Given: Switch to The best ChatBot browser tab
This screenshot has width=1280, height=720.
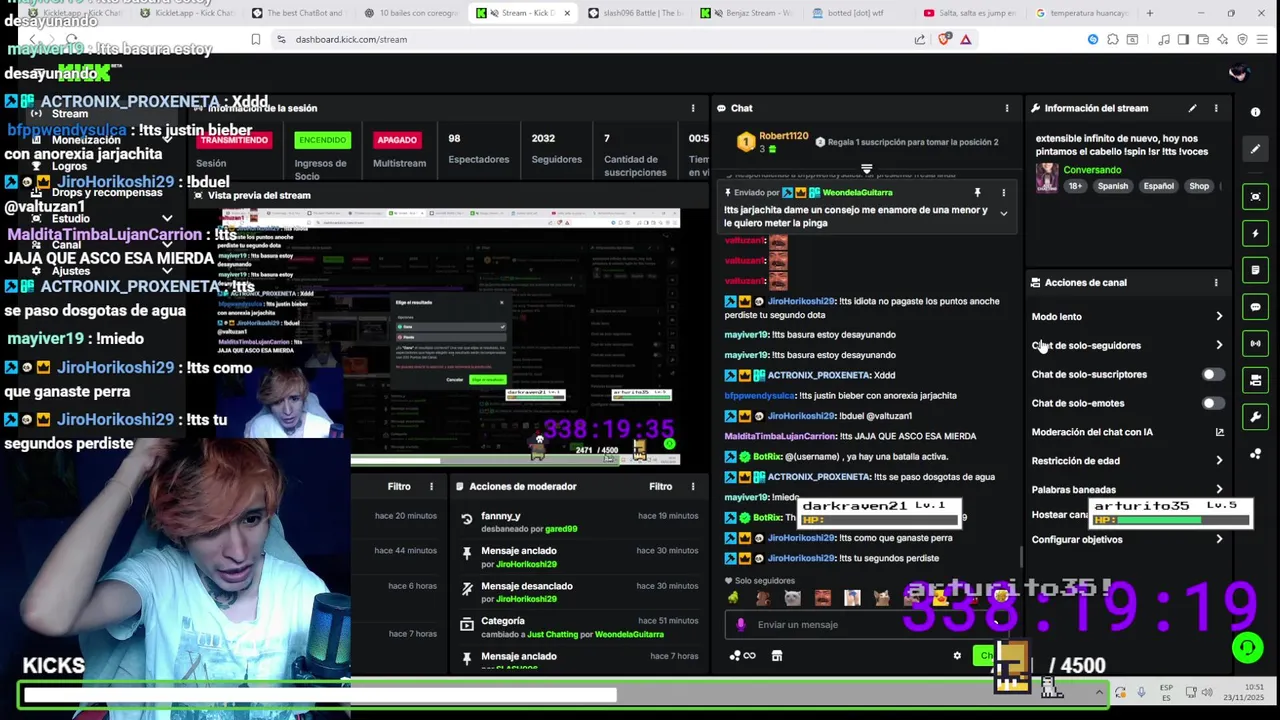Looking at the screenshot, I should (298, 13).
